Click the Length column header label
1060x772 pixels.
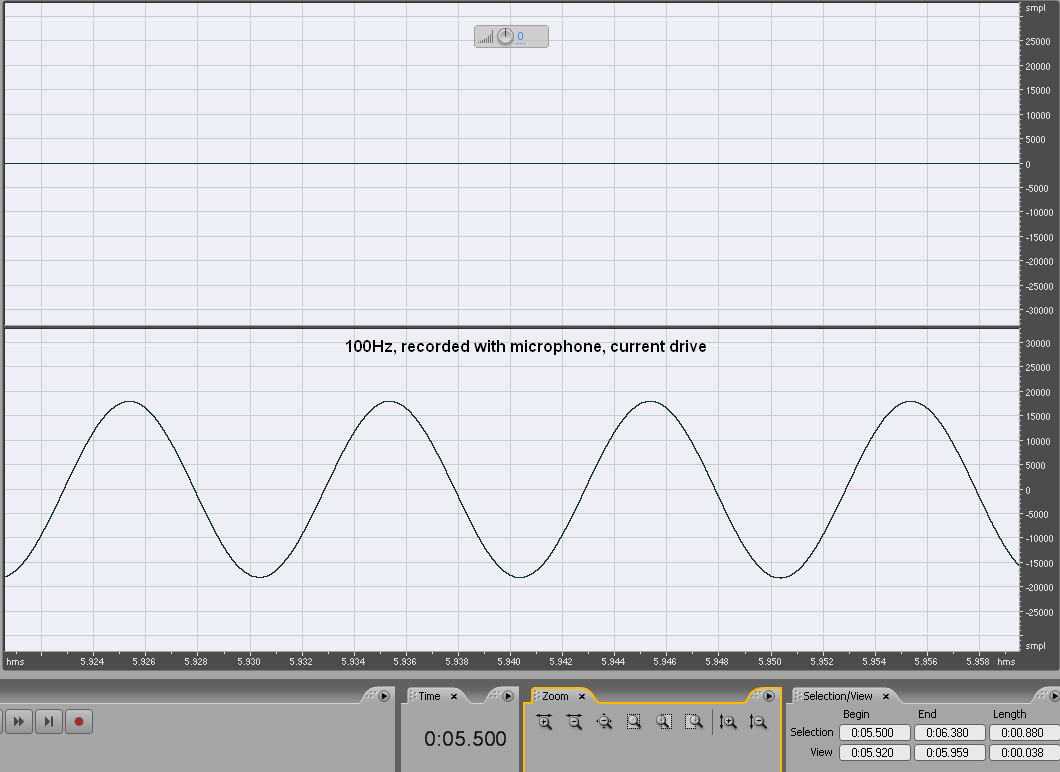(x=1009, y=714)
